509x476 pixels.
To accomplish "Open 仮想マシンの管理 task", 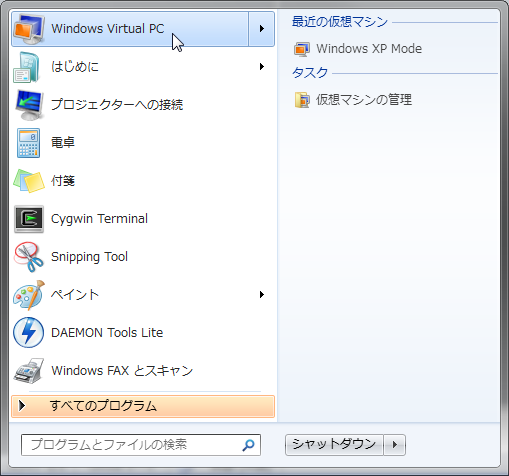I will pos(353,100).
